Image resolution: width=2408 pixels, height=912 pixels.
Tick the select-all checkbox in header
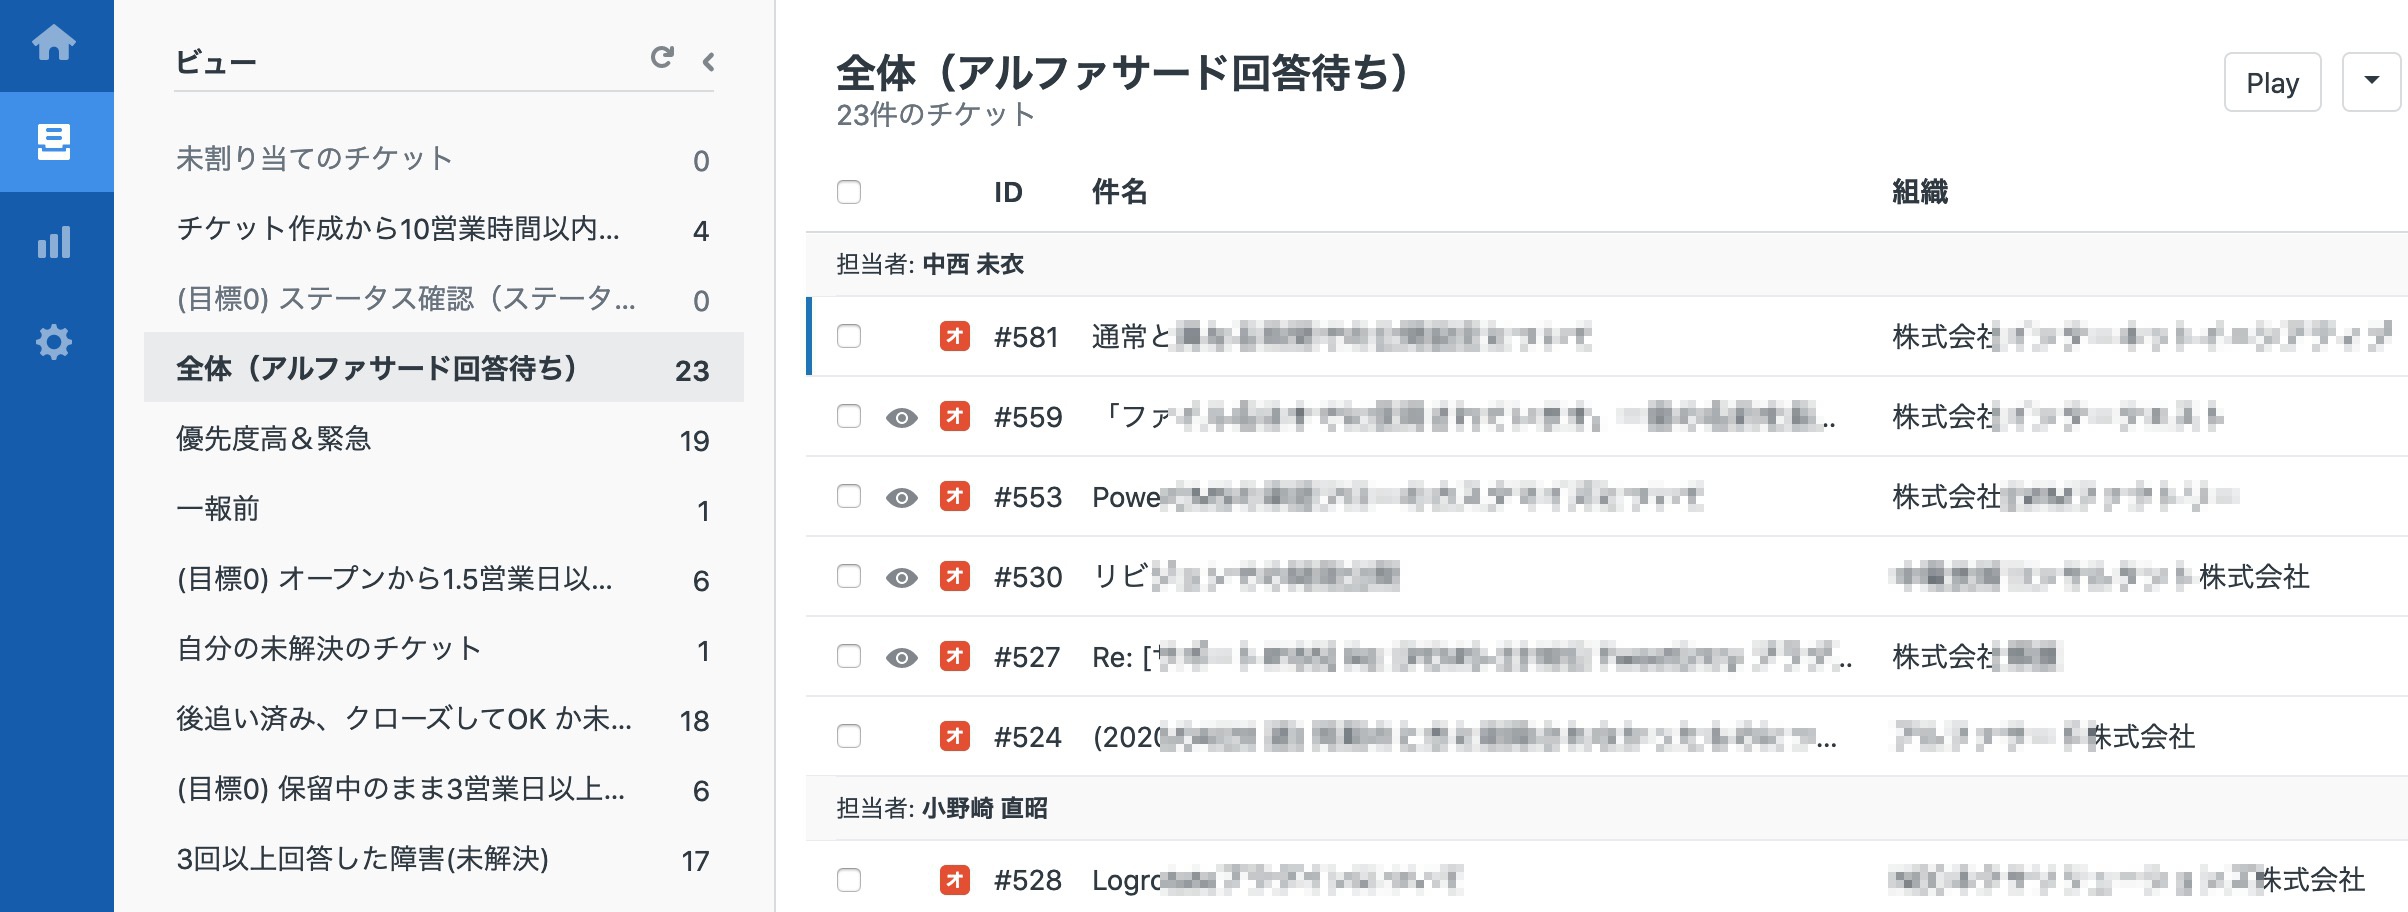pos(849,191)
